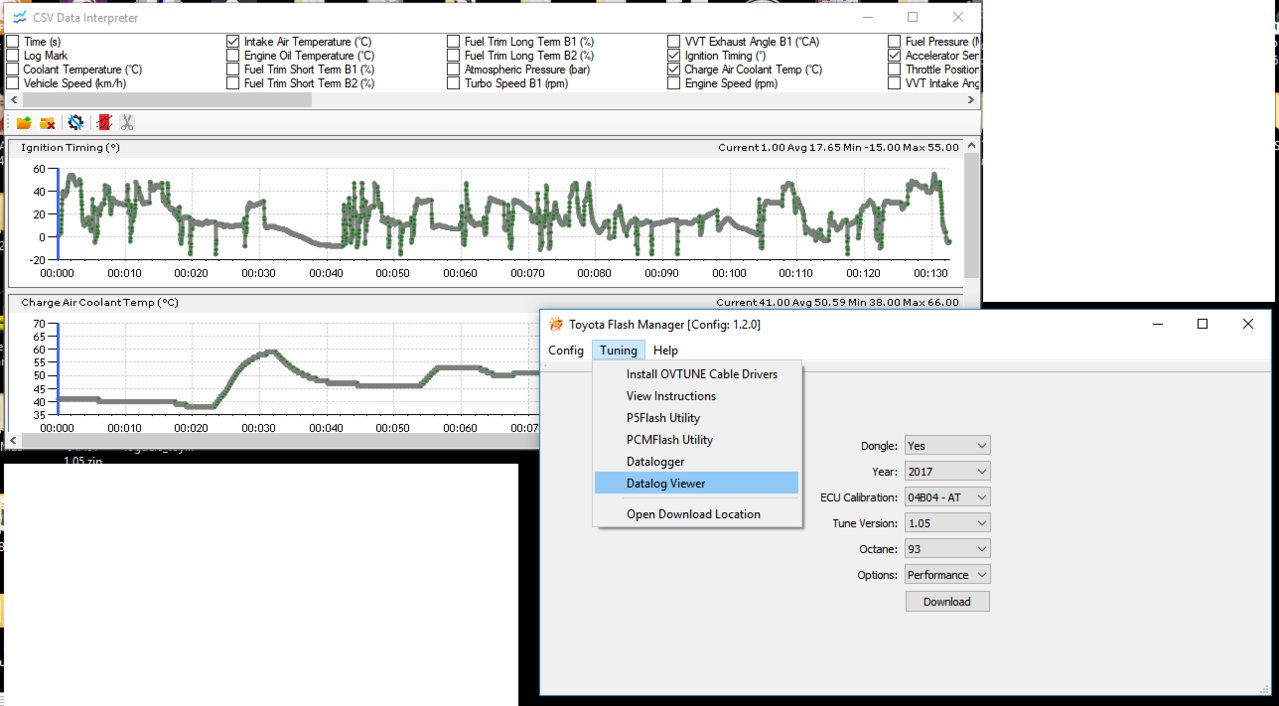Click the Charge Air Coolant Temp chart title
1279x706 pixels.
tap(100, 302)
